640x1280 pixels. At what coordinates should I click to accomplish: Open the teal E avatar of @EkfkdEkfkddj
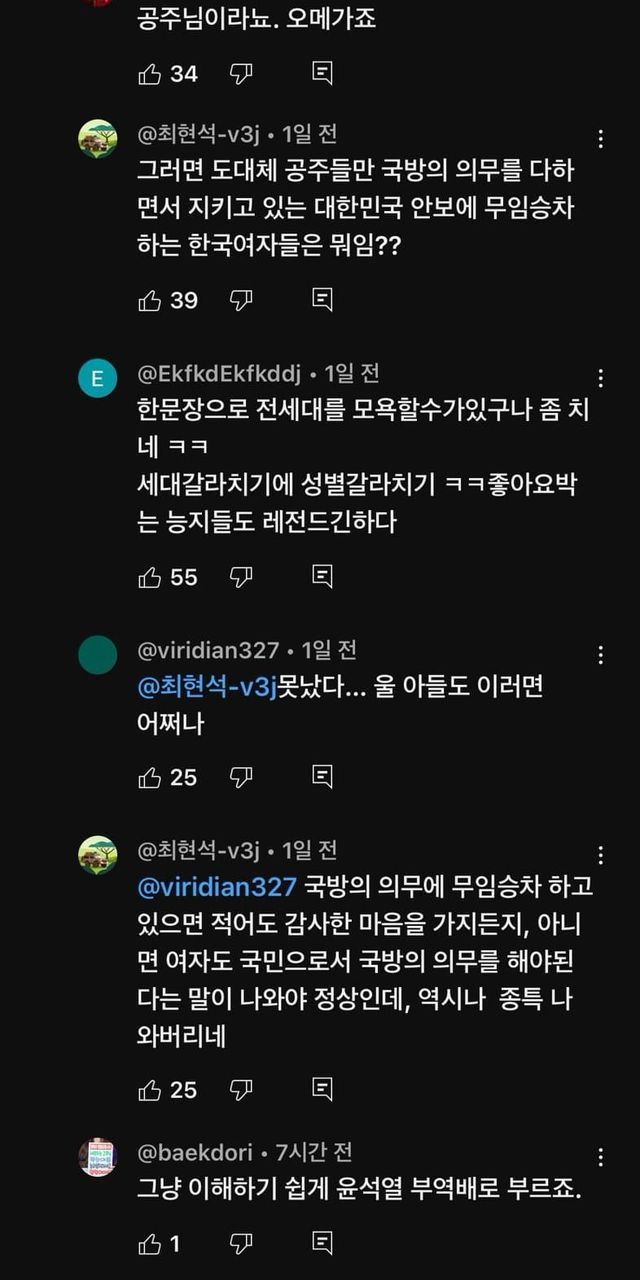[x=98, y=378]
